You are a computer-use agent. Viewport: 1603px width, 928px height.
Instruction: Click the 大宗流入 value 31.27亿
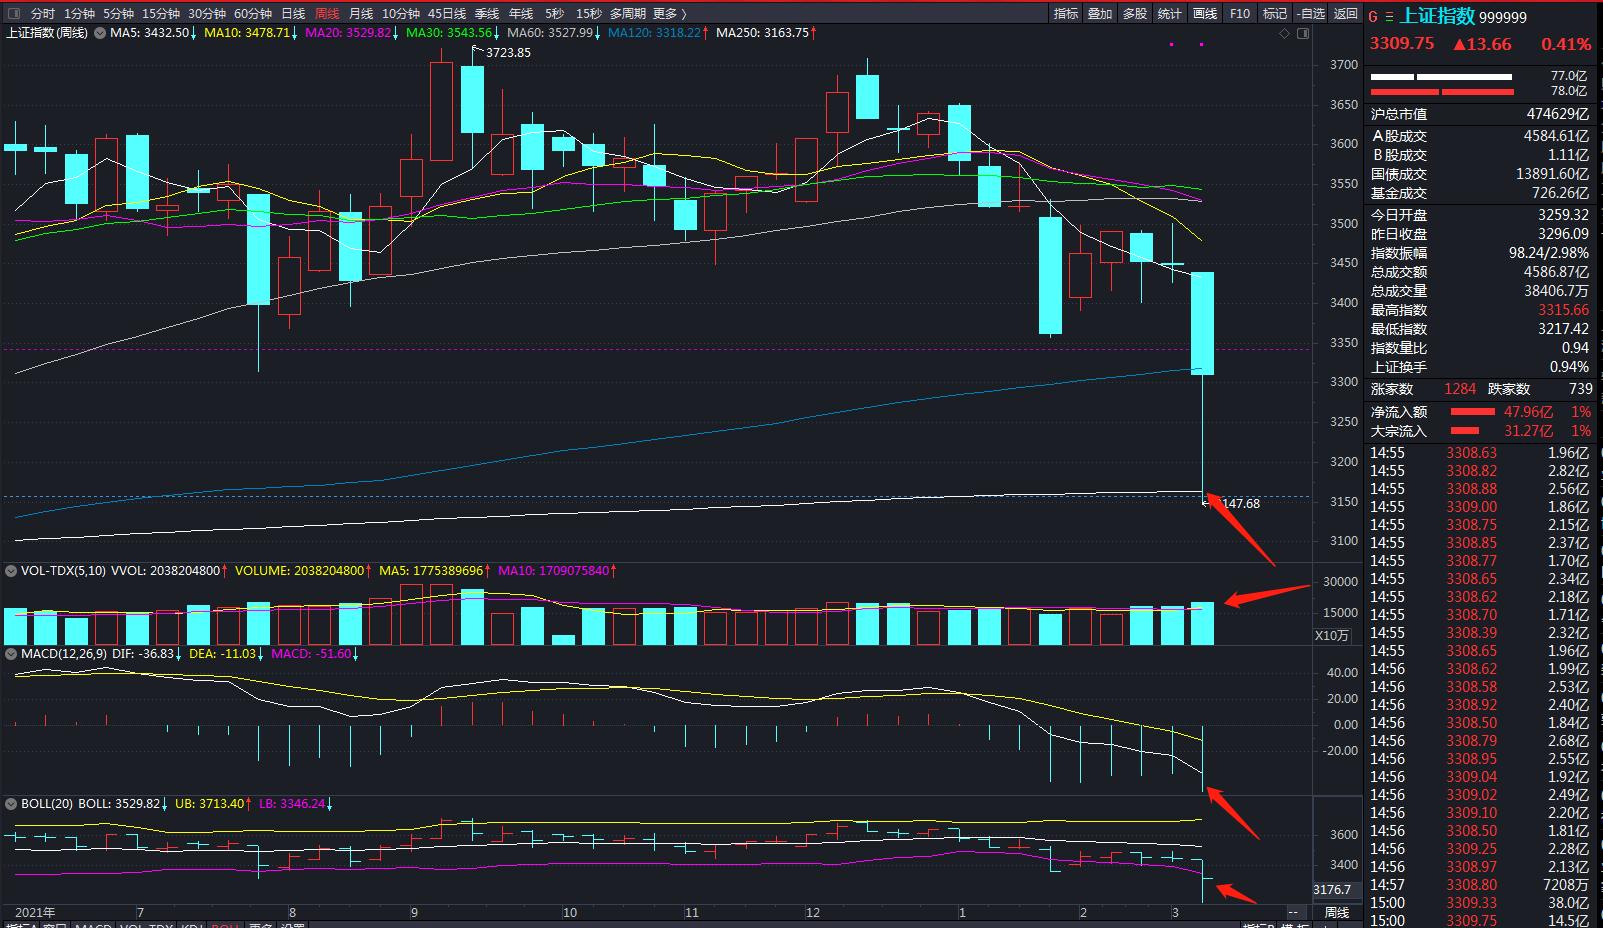point(1528,431)
